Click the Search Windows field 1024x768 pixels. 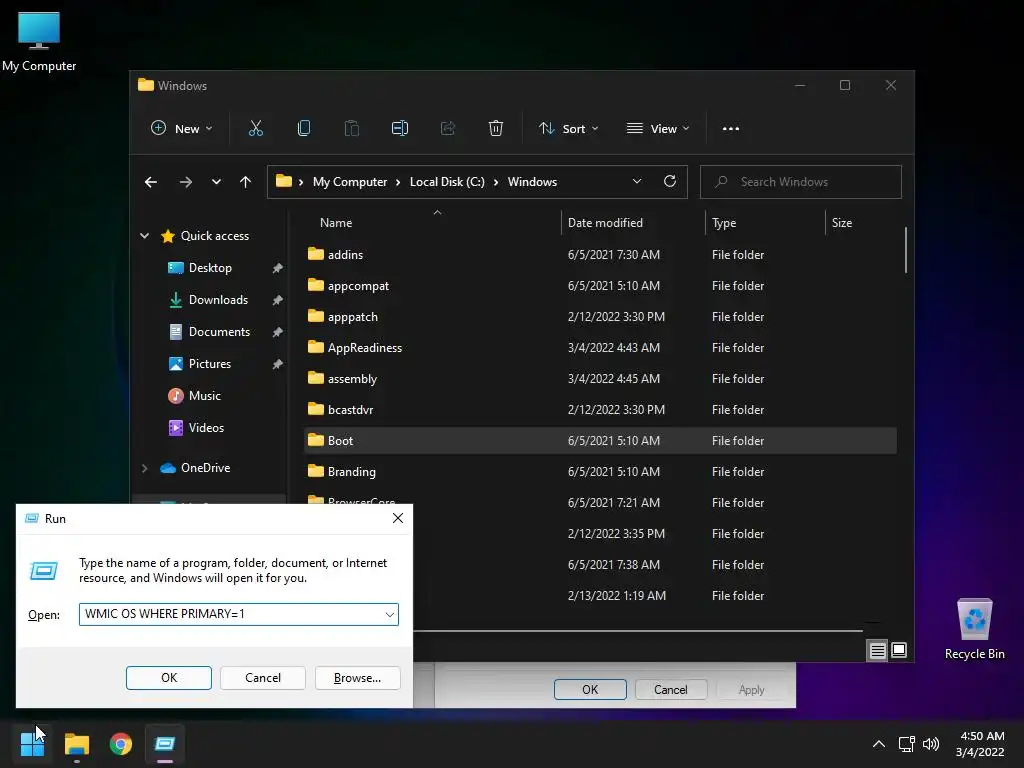[x=801, y=182]
